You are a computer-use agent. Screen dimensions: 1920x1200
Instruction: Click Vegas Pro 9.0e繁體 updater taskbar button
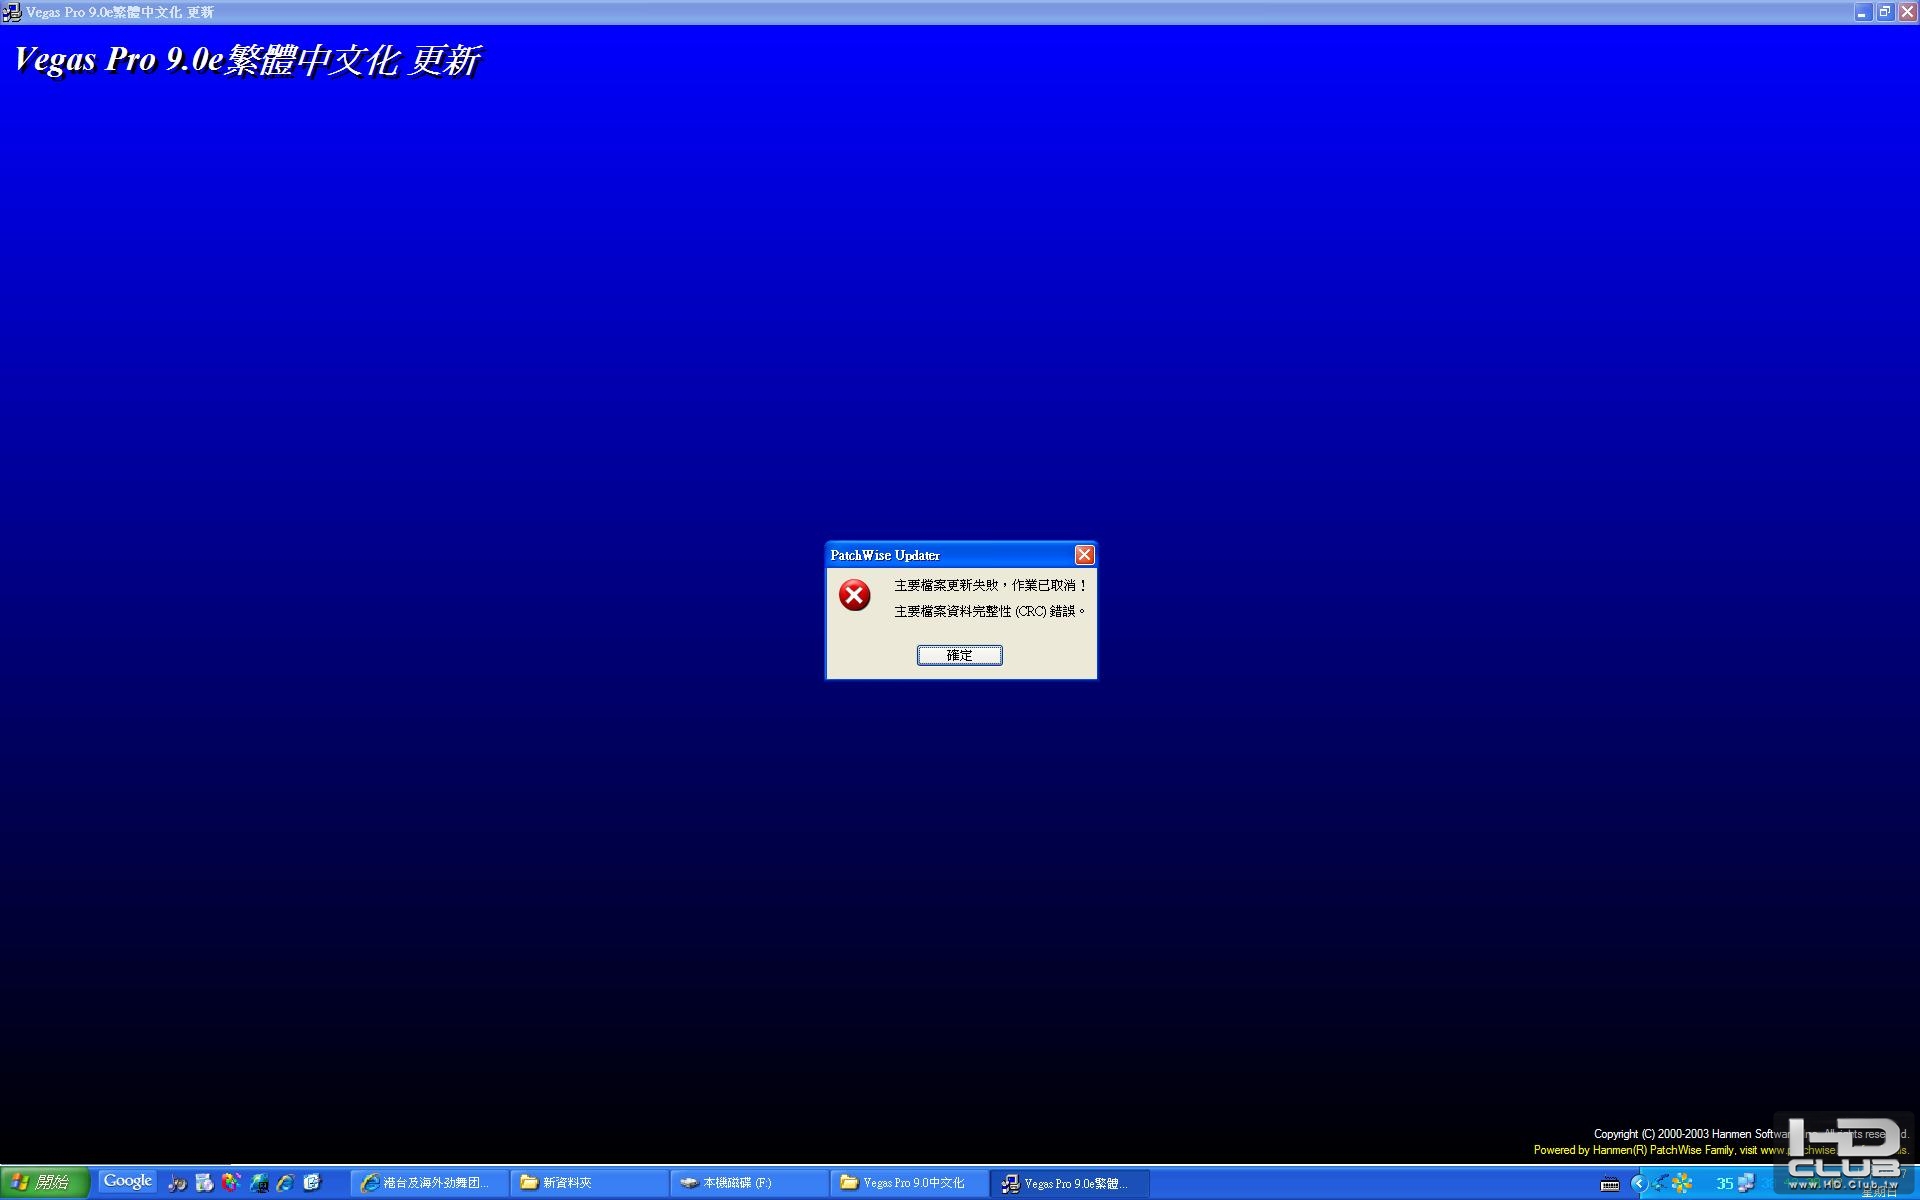tap(1070, 1183)
